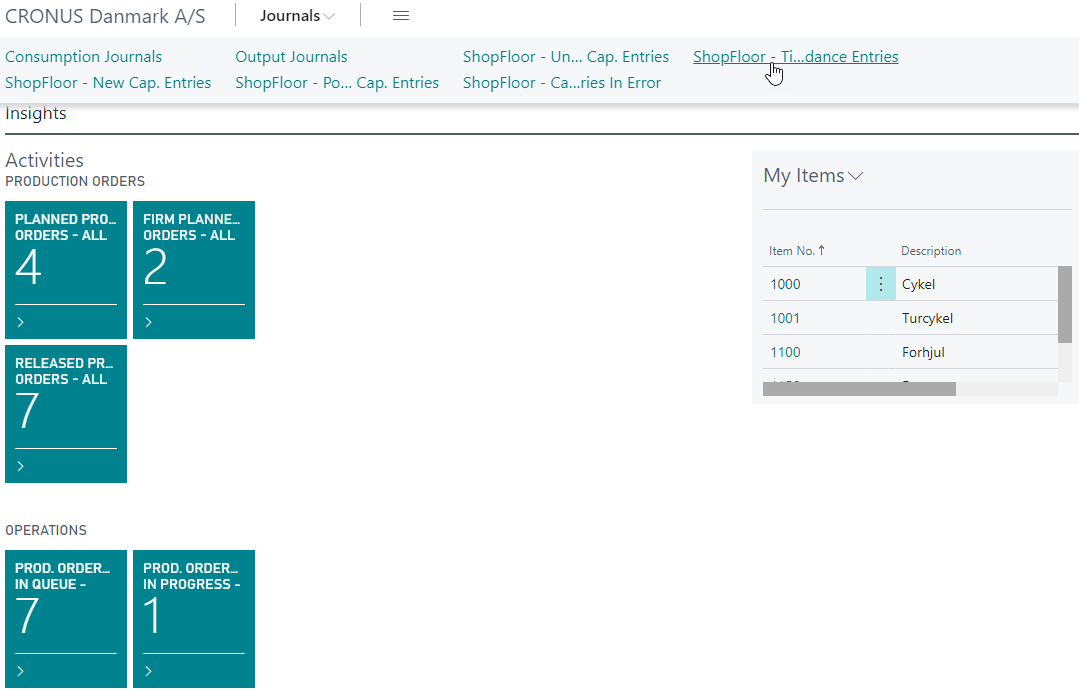Open Output Journals
The width and height of the screenshot is (1079, 691).
(x=290, y=56)
